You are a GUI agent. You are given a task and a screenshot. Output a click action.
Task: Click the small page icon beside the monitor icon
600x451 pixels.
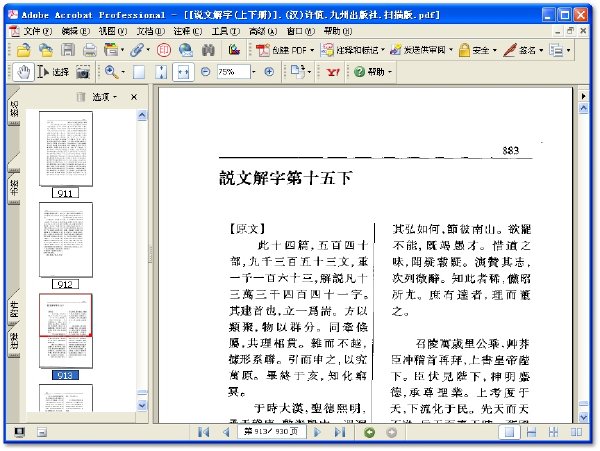(x=42, y=433)
